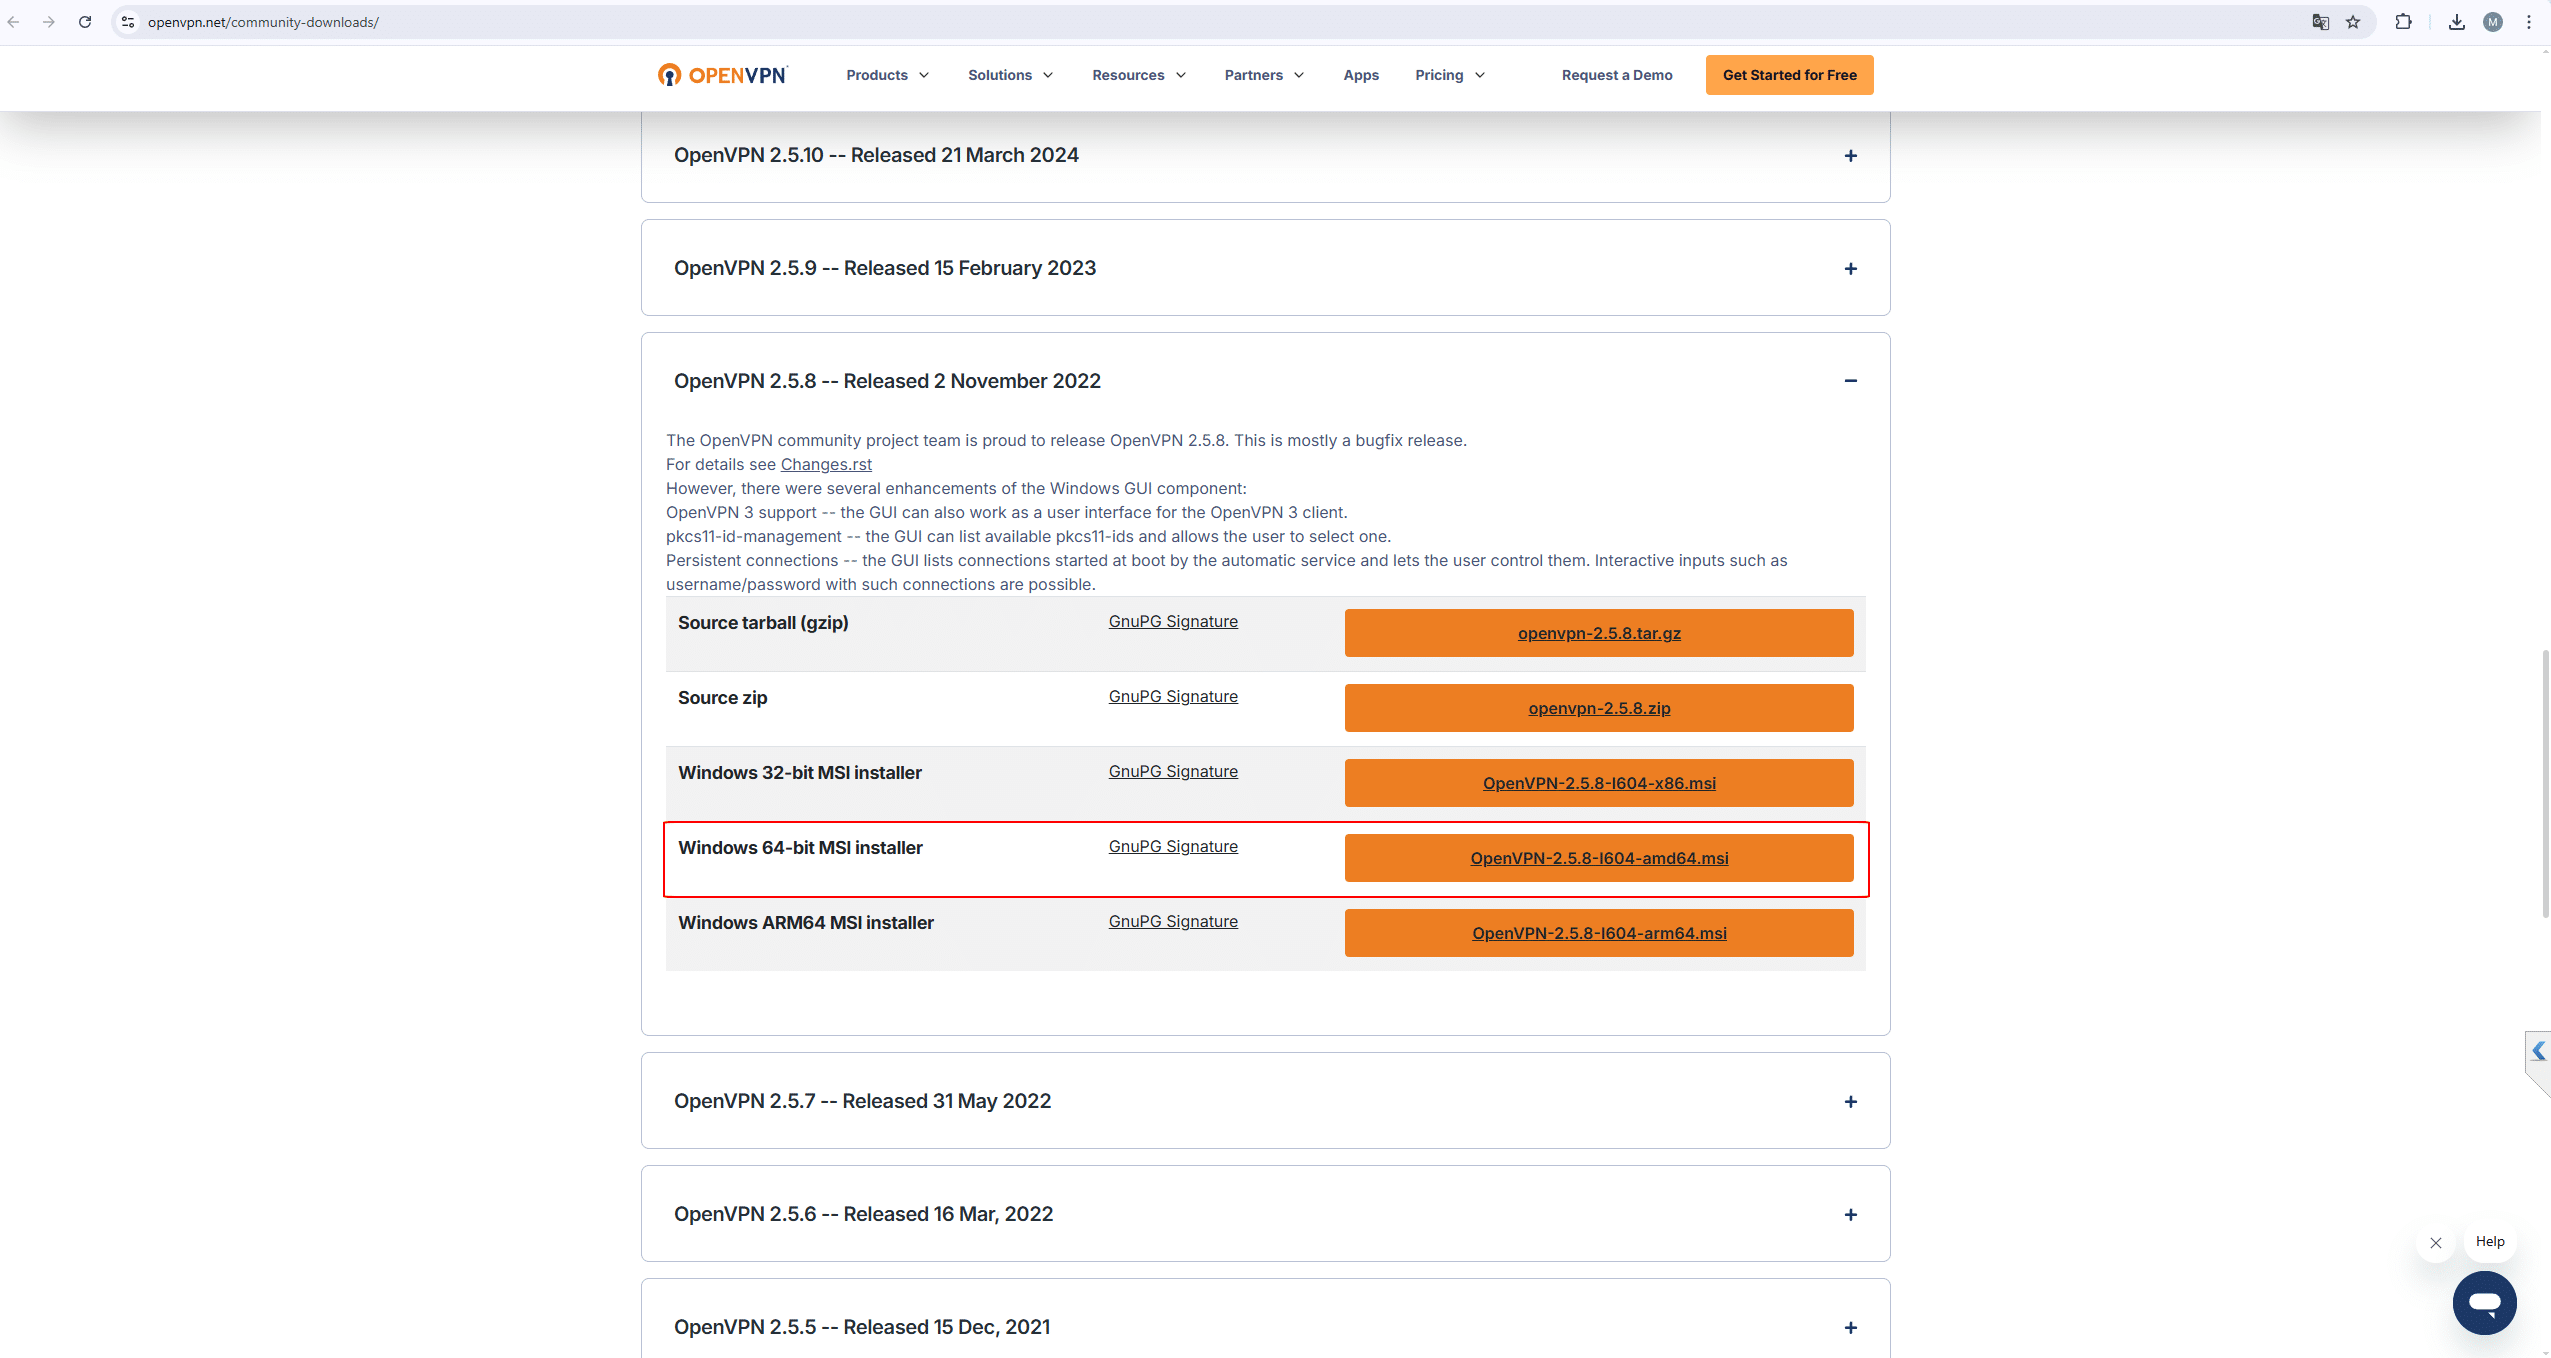Download OpenVPN-2.5.8-I604-x86.msi
This screenshot has height=1358, width=2551.
(x=1599, y=783)
